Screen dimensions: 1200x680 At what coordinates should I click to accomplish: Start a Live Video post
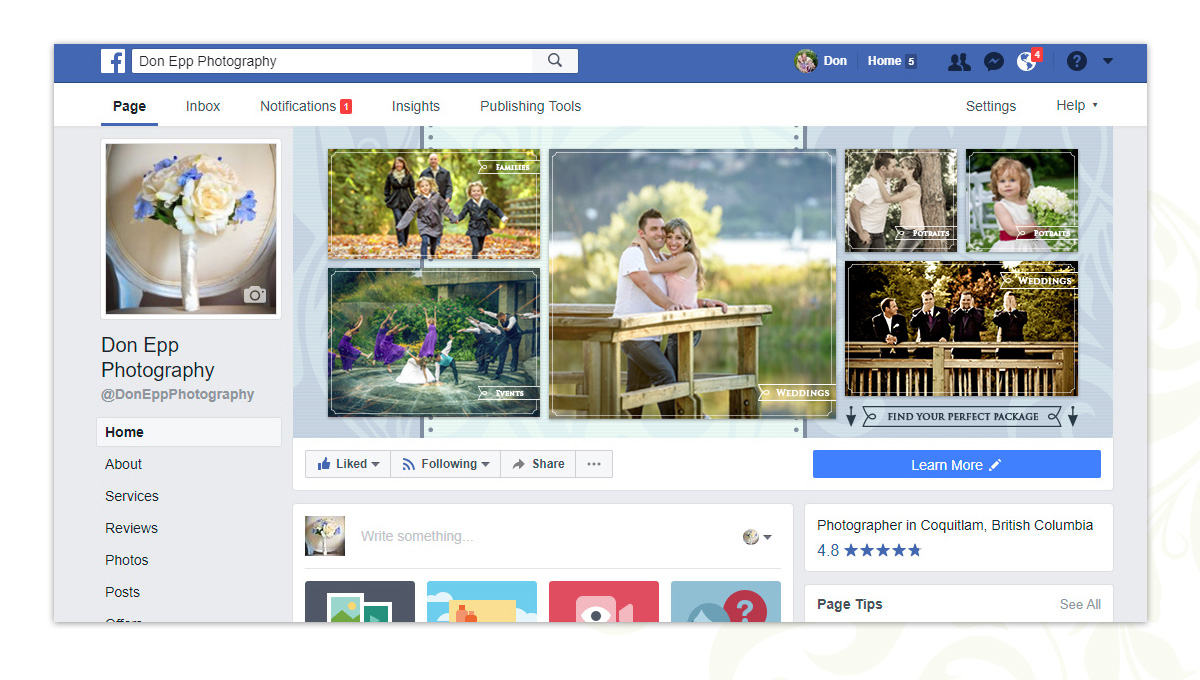(604, 602)
